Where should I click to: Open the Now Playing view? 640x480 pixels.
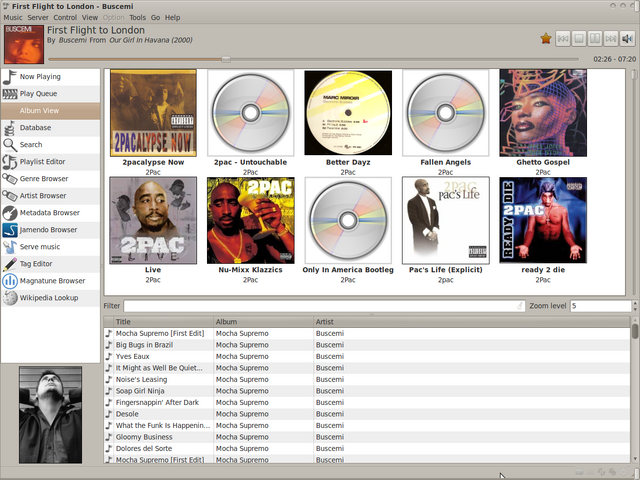click(50, 77)
